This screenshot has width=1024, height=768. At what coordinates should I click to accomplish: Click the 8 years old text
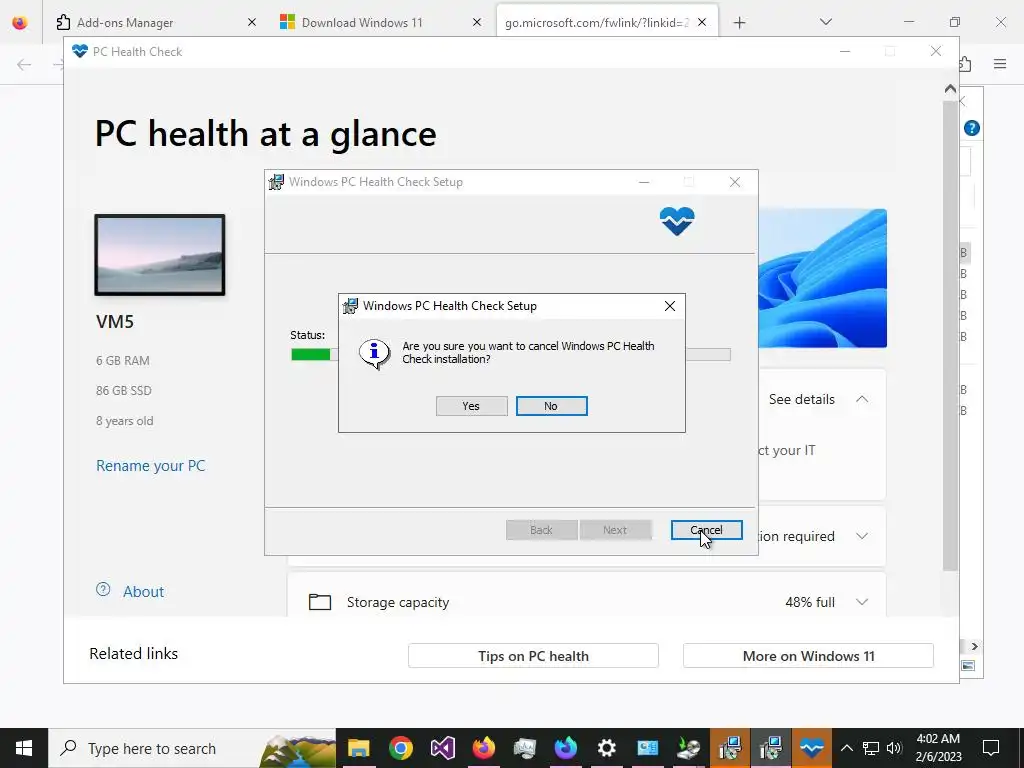[125, 421]
